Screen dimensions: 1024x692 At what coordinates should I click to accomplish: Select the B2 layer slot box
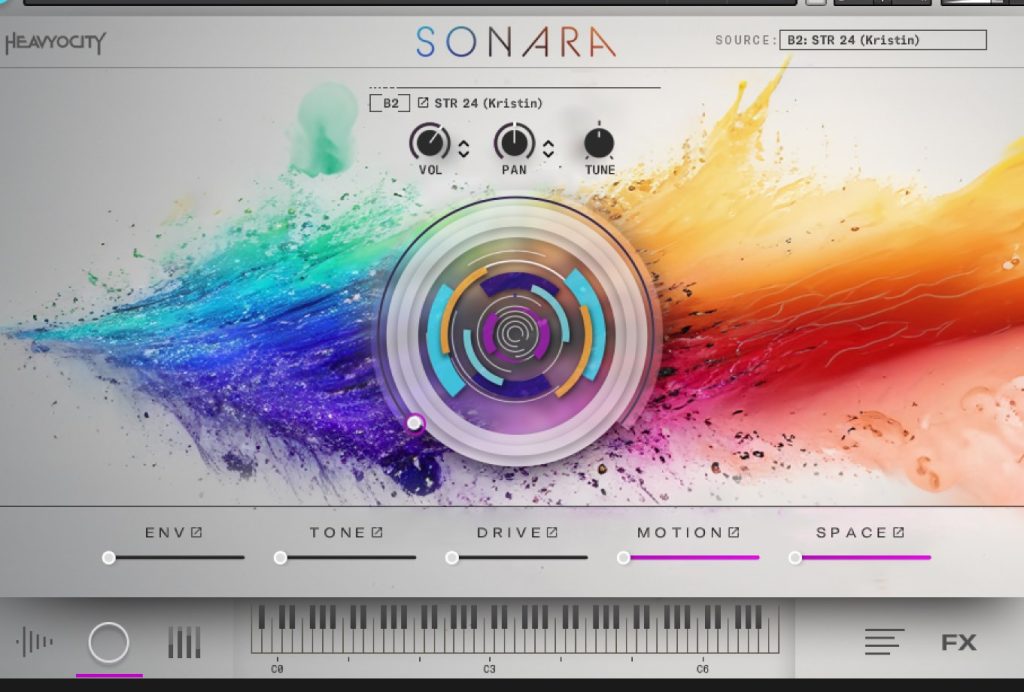(x=390, y=103)
